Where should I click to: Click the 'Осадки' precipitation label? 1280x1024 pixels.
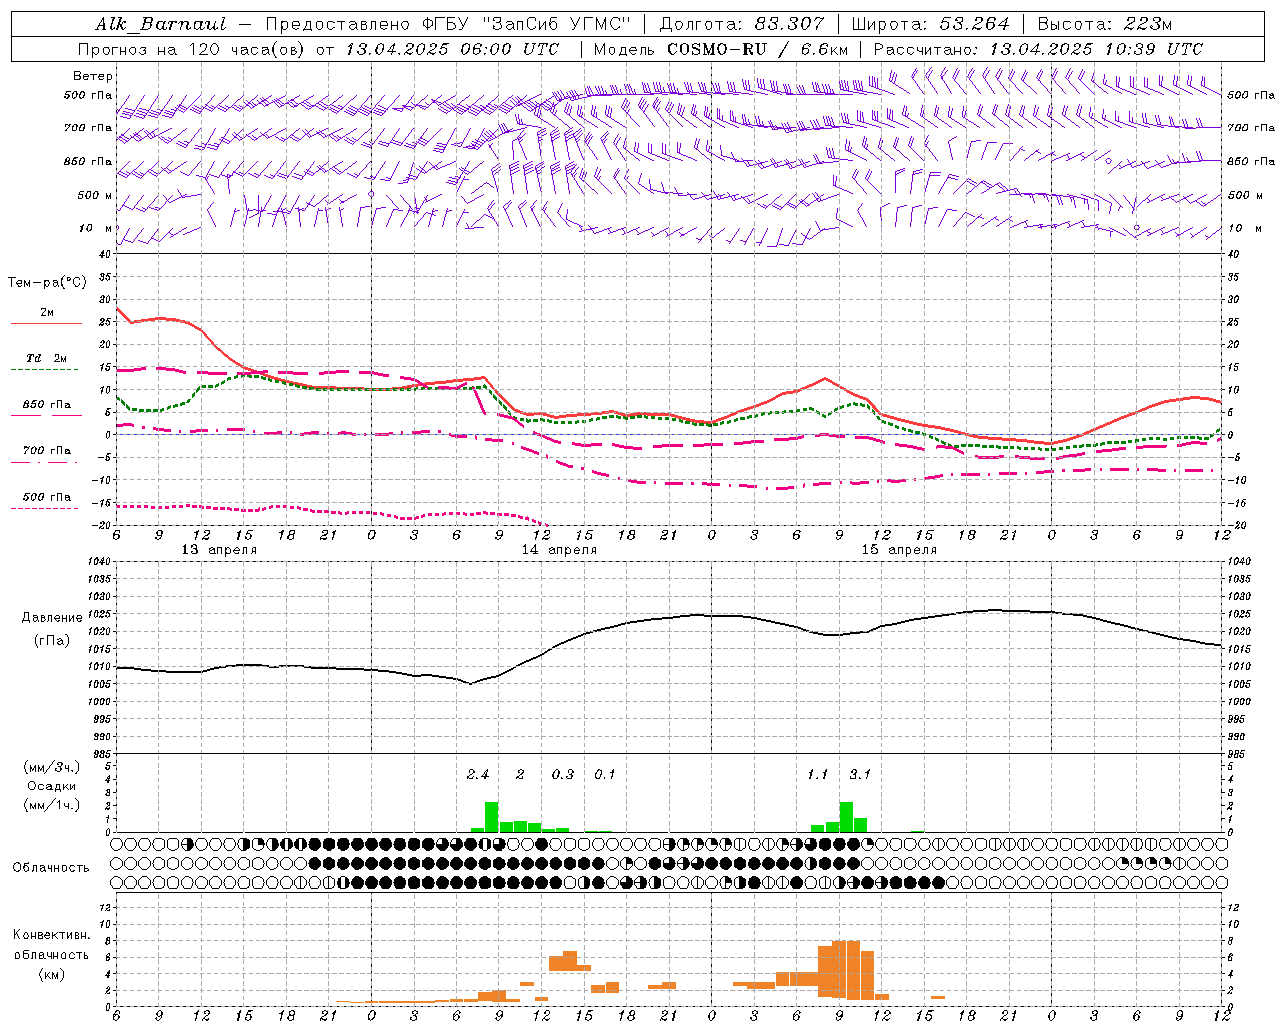pyautogui.click(x=51, y=786)
